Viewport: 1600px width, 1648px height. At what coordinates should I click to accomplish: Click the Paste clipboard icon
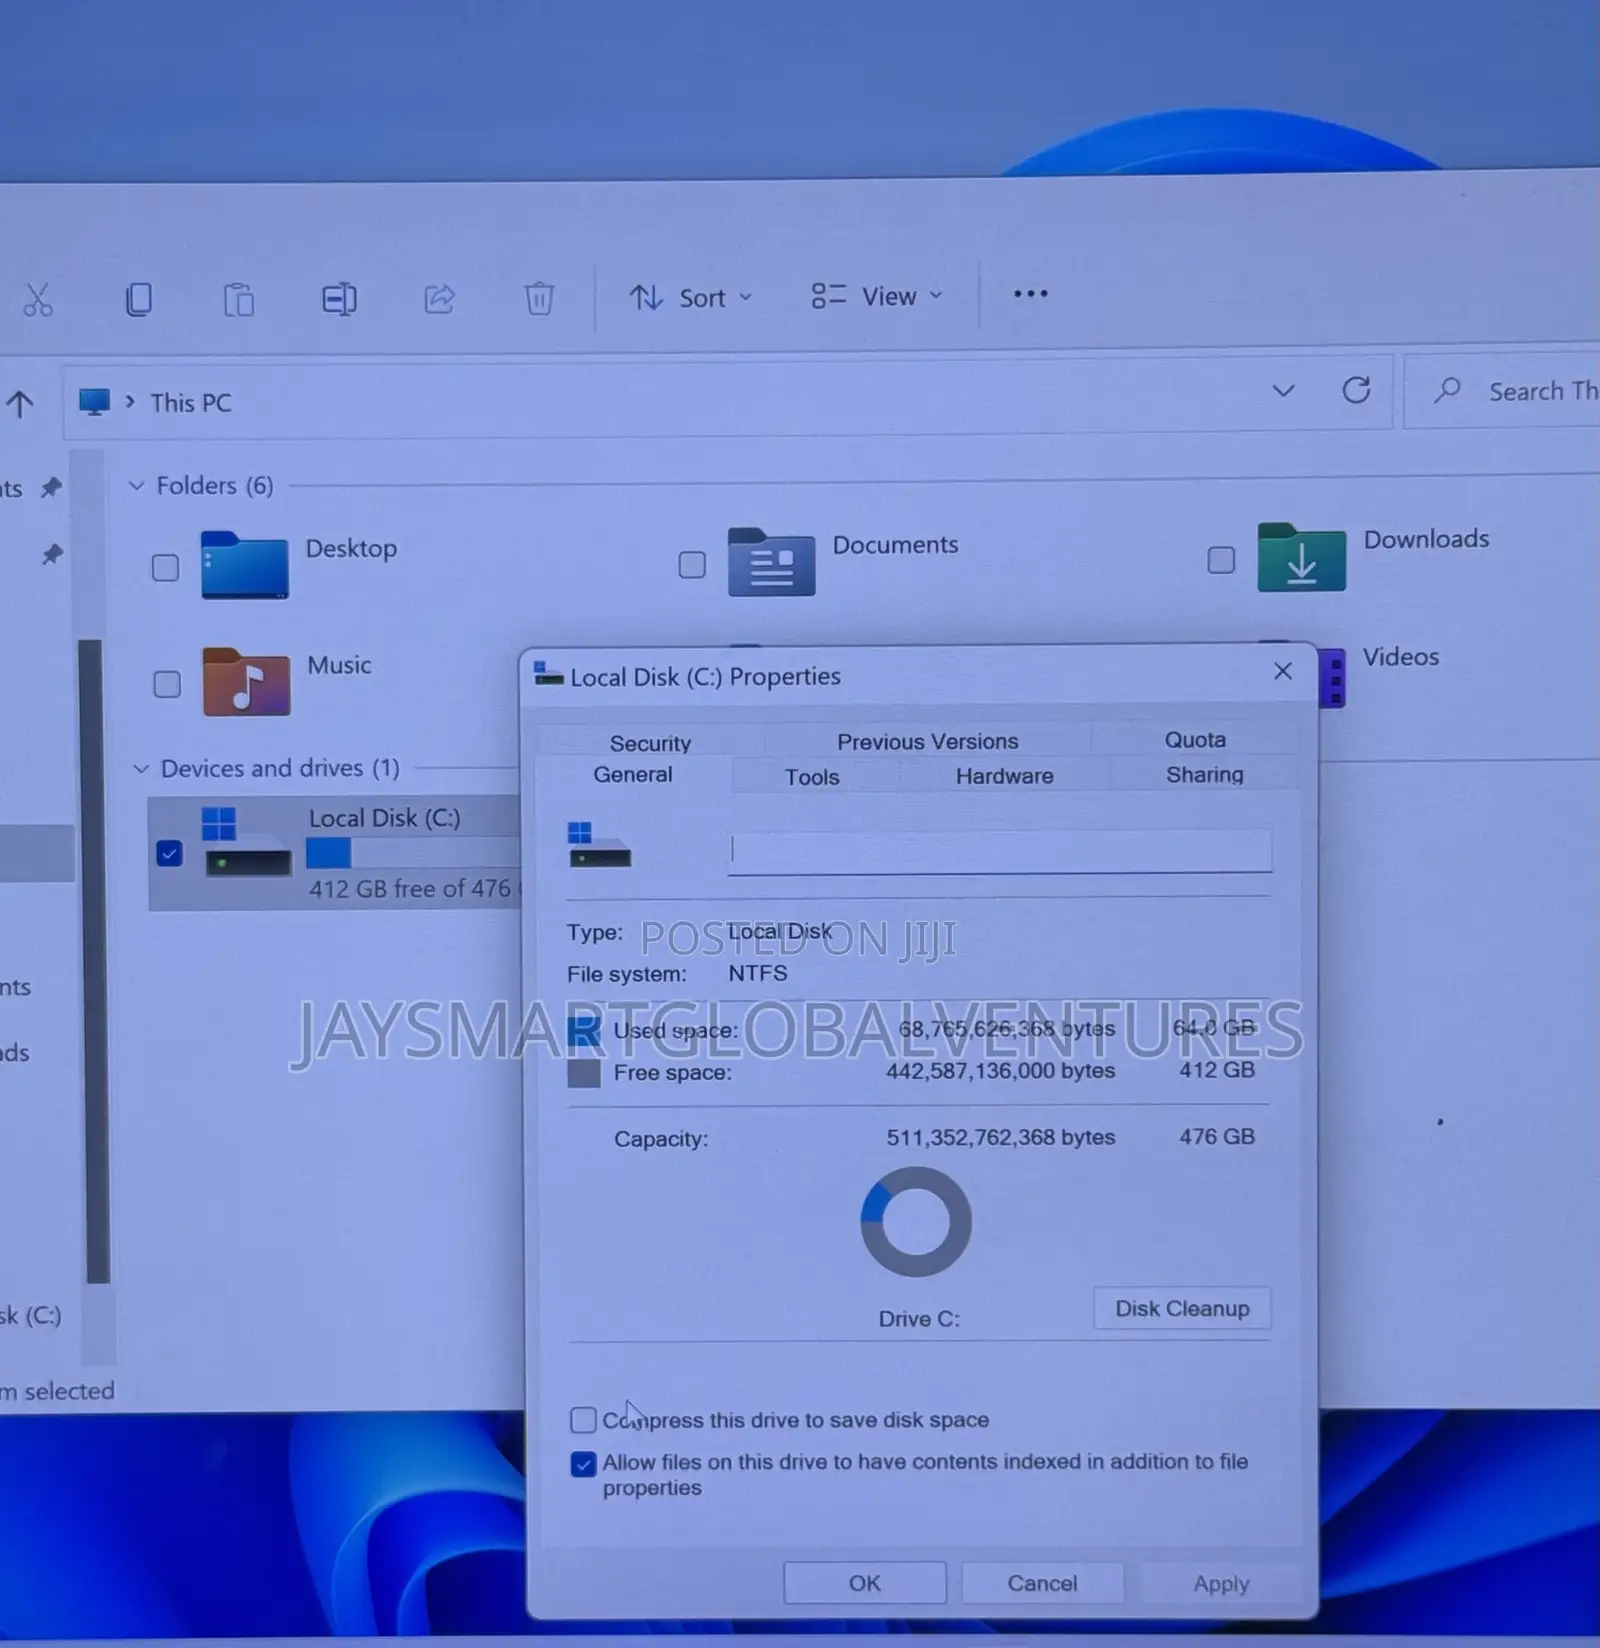tap(239, 299)
